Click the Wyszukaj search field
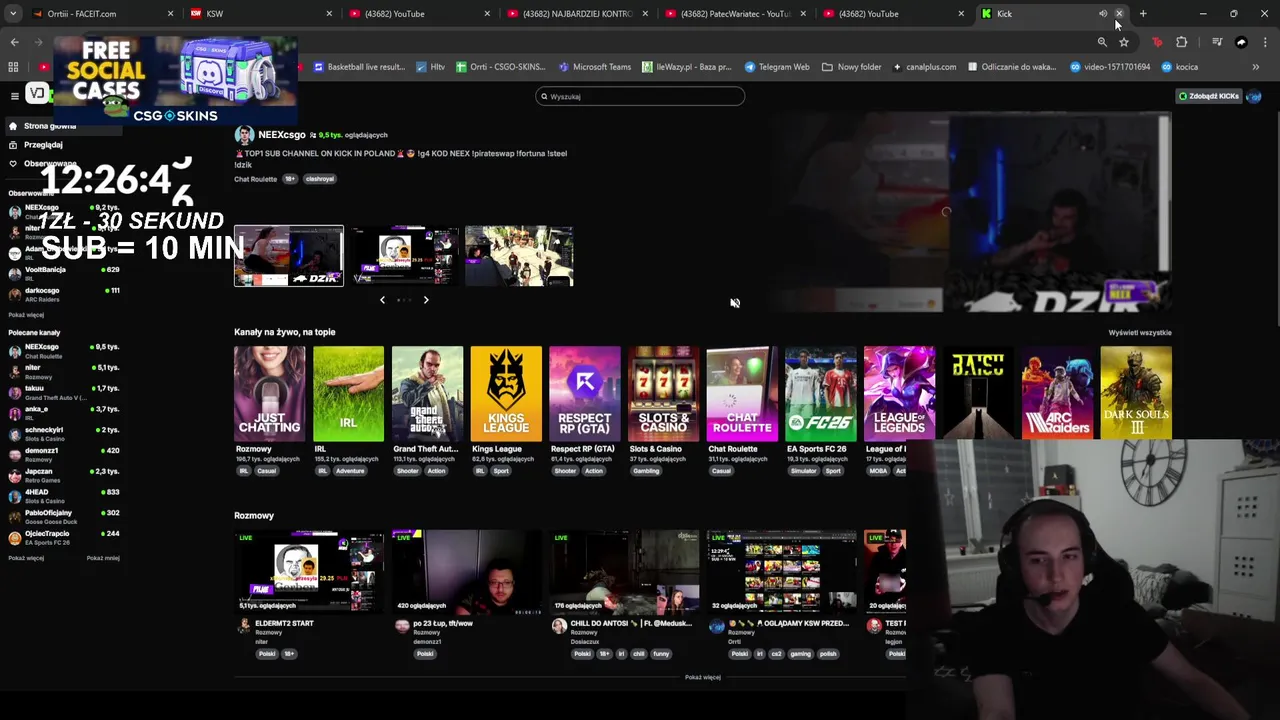This screenshot has width=1280, height=720. 640,96
